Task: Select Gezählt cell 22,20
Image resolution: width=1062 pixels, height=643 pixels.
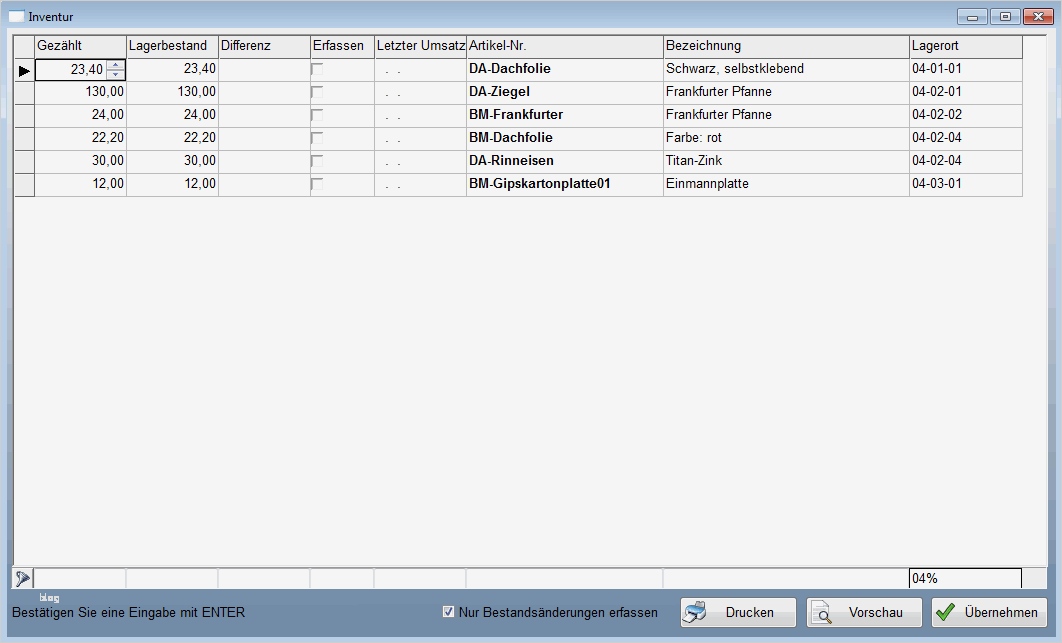Action: pos(81,138)
